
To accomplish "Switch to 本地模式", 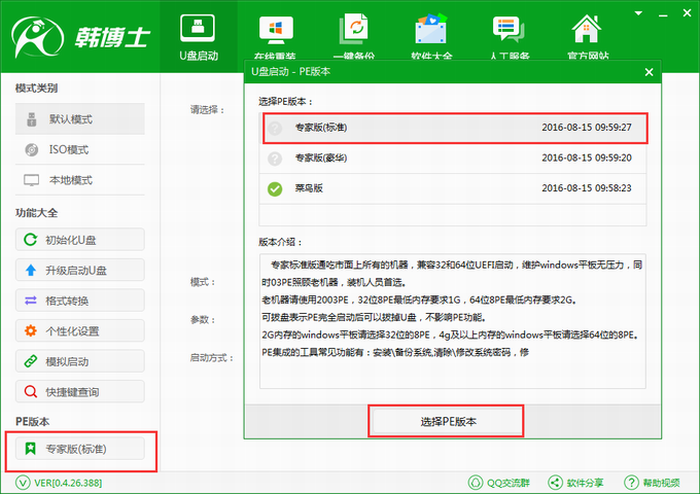I will click(80, 180).
